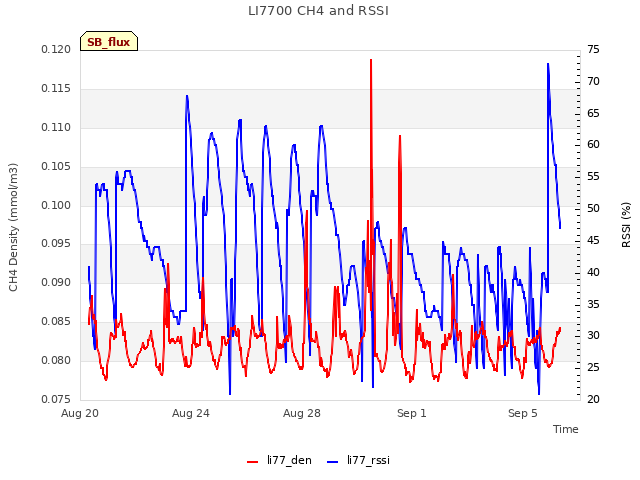Image resolution: width=640 pixels, height=480 pixels.
Task: Click the 0.105 left axis value
Action: pos(56,167)
